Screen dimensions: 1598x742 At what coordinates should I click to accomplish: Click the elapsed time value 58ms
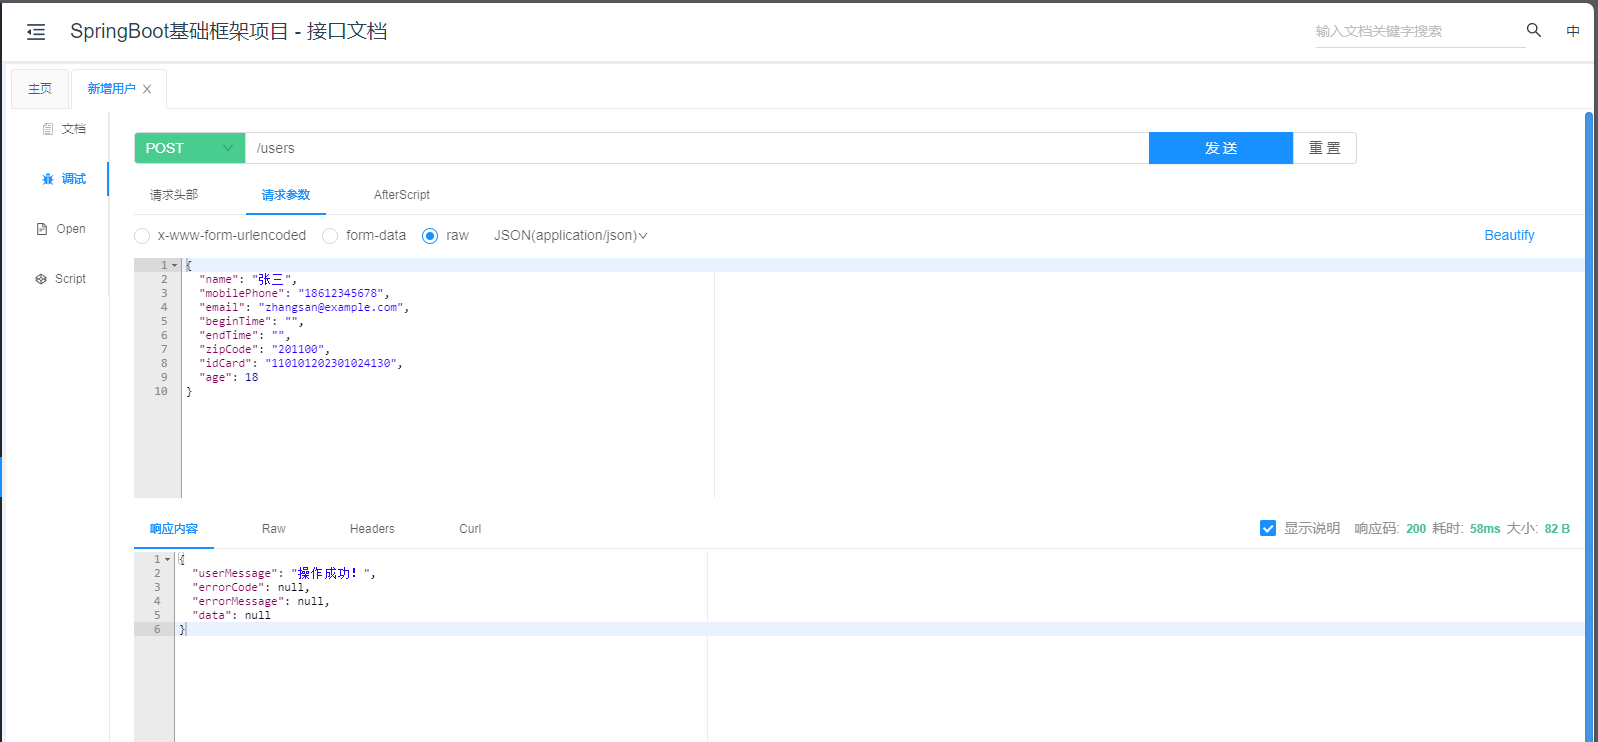coord(1485,529)
